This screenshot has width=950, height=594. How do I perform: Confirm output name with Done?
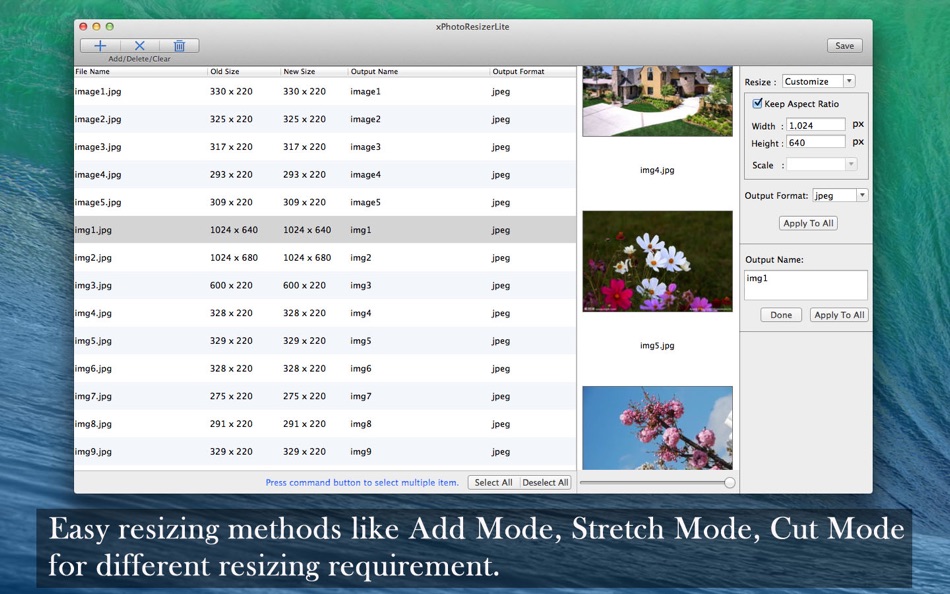tap(781, 315)
